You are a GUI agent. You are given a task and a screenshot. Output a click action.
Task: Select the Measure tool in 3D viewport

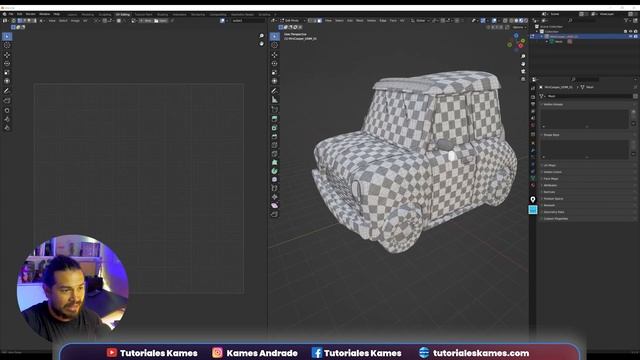[275, 100]
